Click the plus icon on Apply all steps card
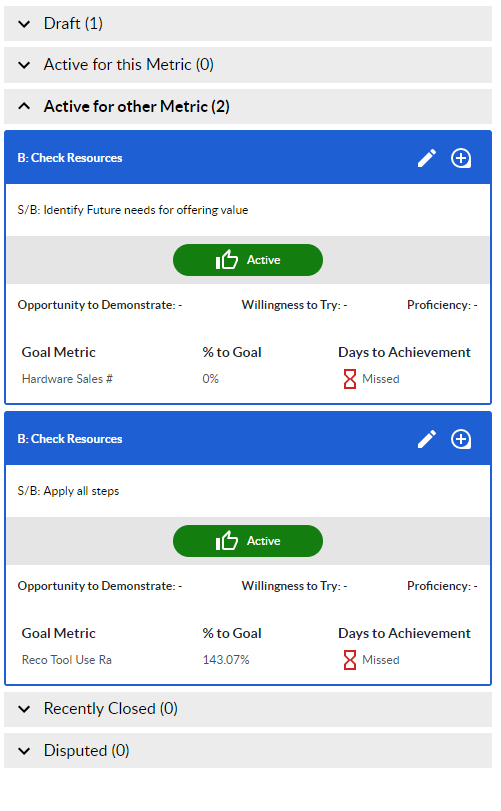This screenshot has width=501, height=811. [461, 439]
